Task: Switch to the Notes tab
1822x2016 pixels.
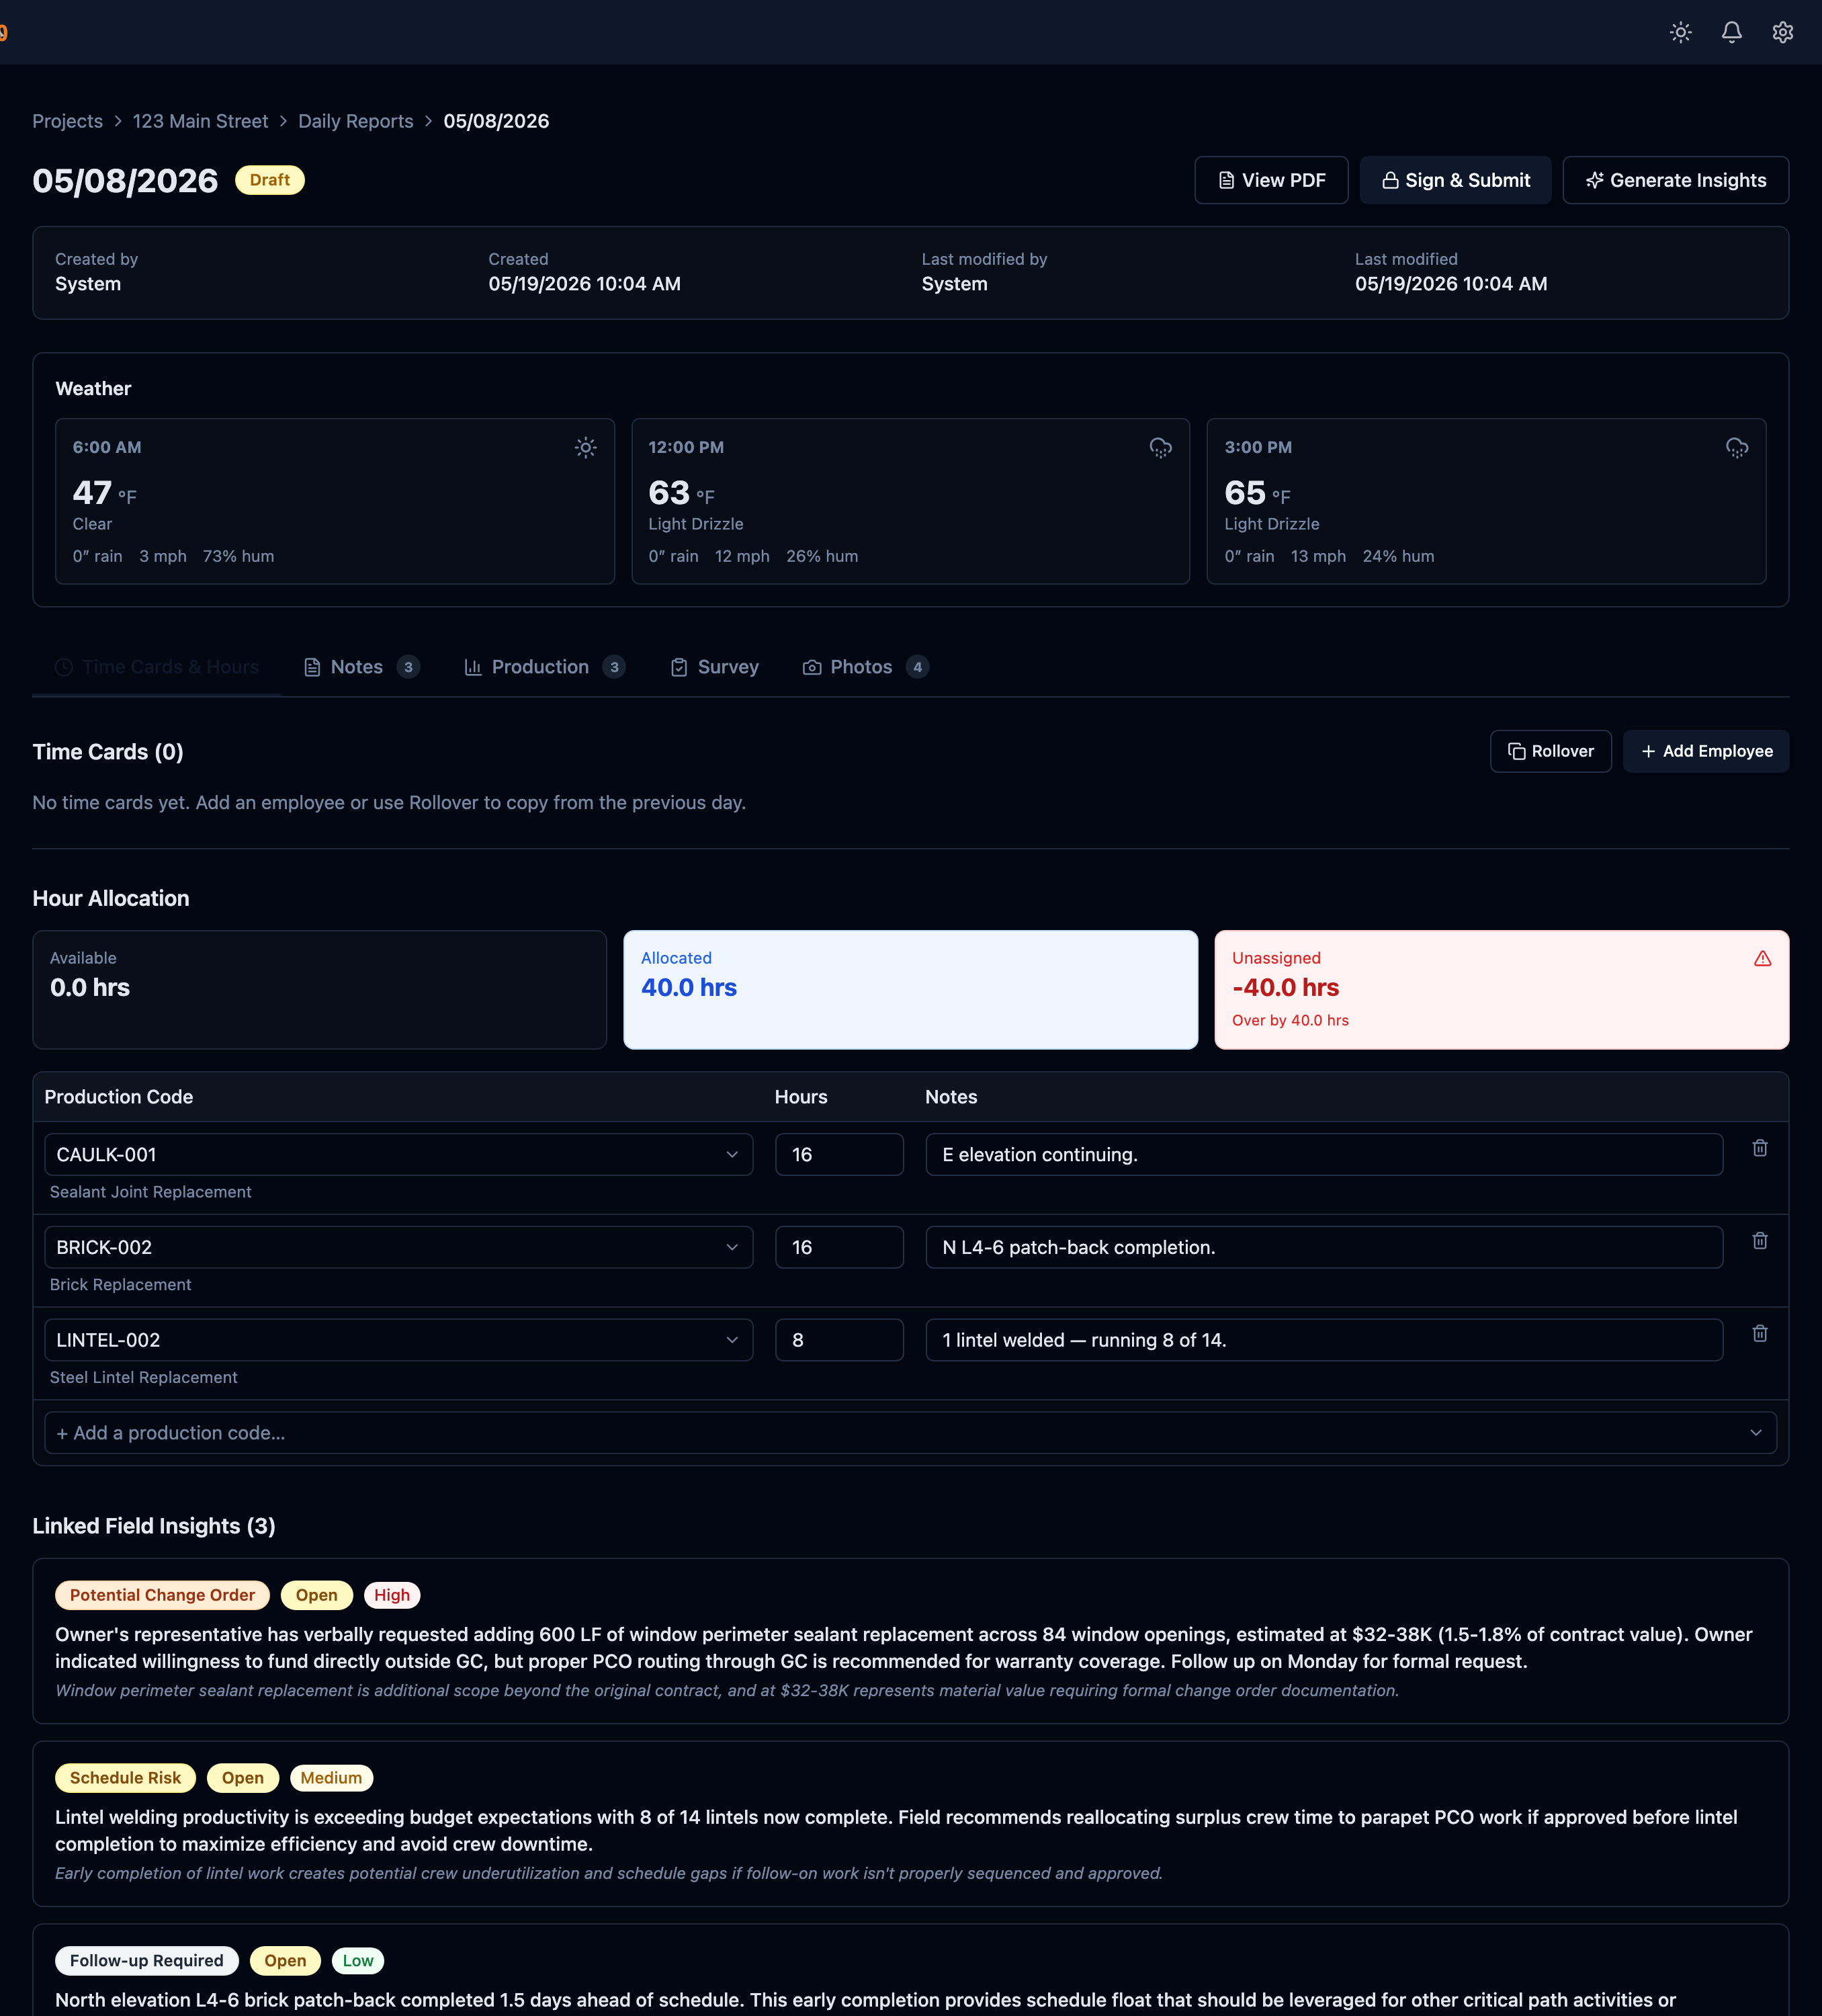Action: point(361,667)
